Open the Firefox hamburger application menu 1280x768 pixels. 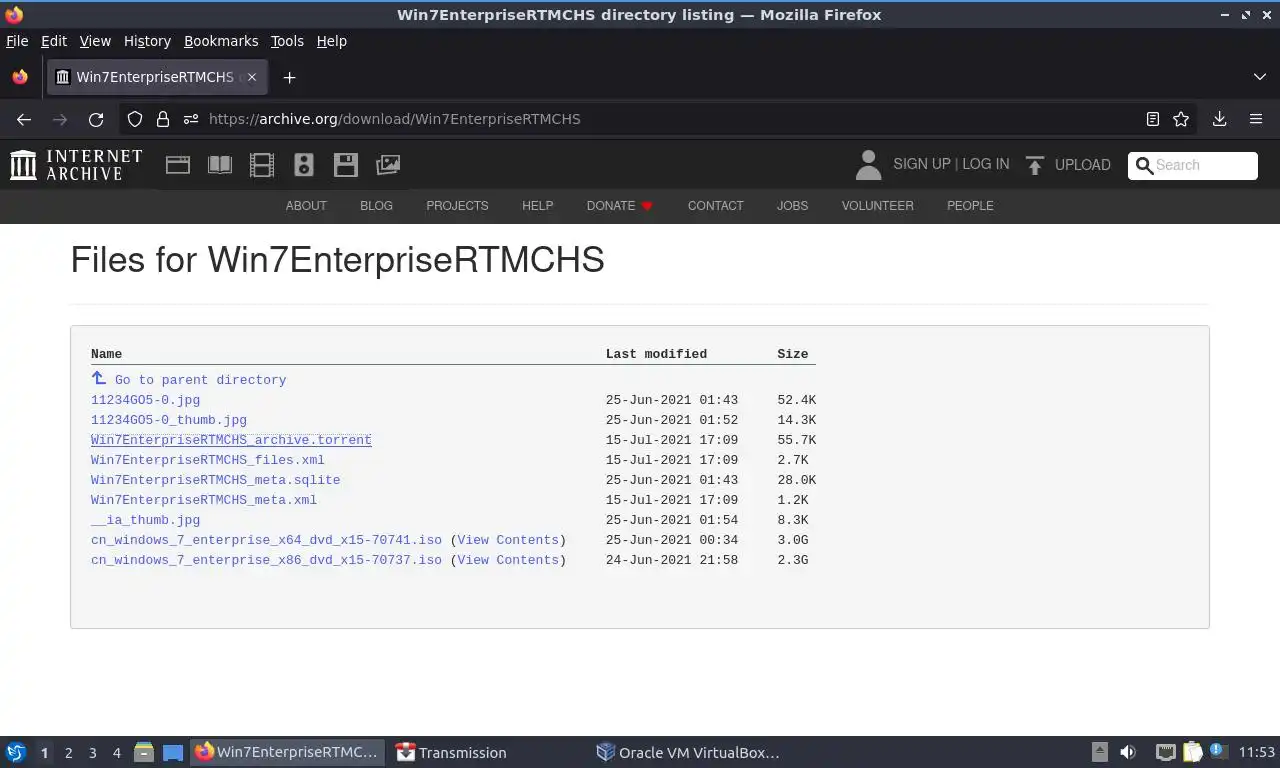tap(1256, 119)
